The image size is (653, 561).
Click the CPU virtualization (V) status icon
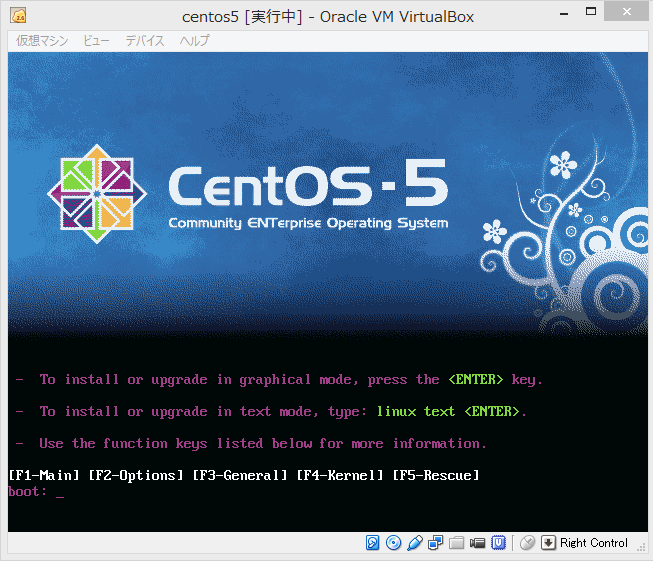click(498, 543)
